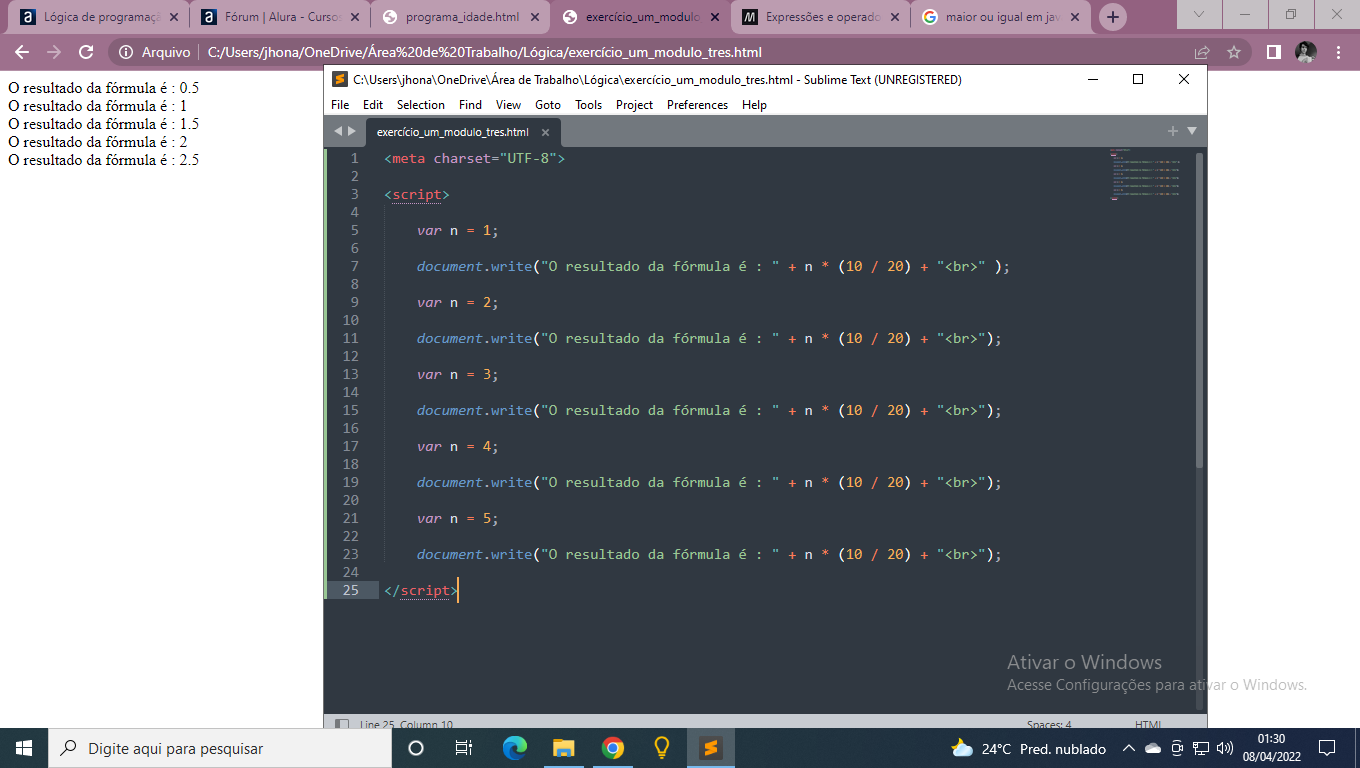Switch to 'maior ou igual em java' tab
The image size is (1360, 768).
[x=1000, y=17]
